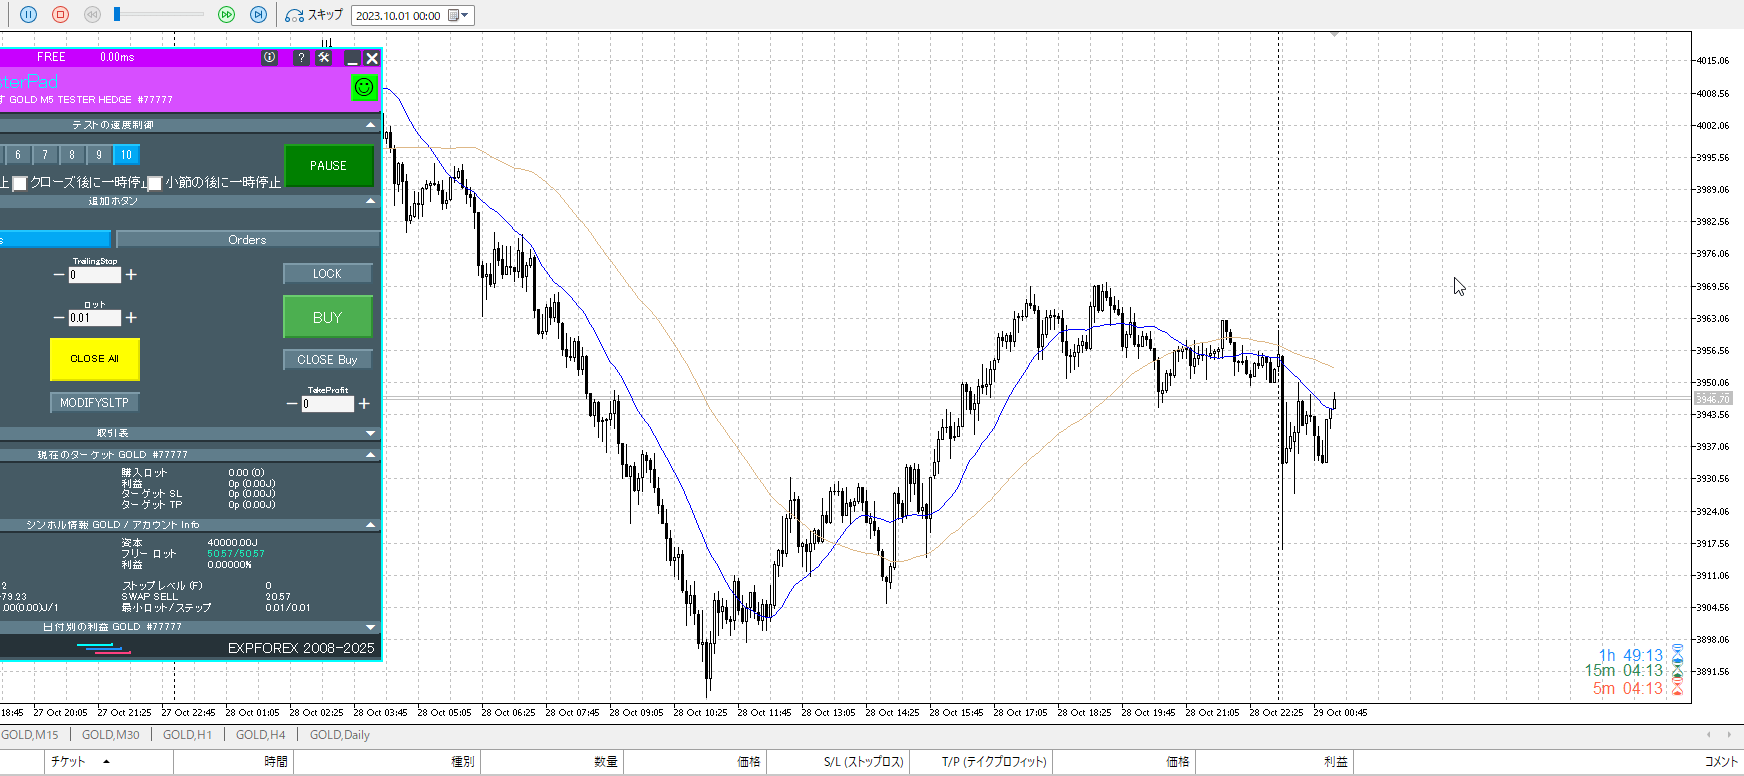The height and width of the screenshot is (776, 1744).
Task: Stop the tester with red stop icon
Action: (x=60, y=15)
